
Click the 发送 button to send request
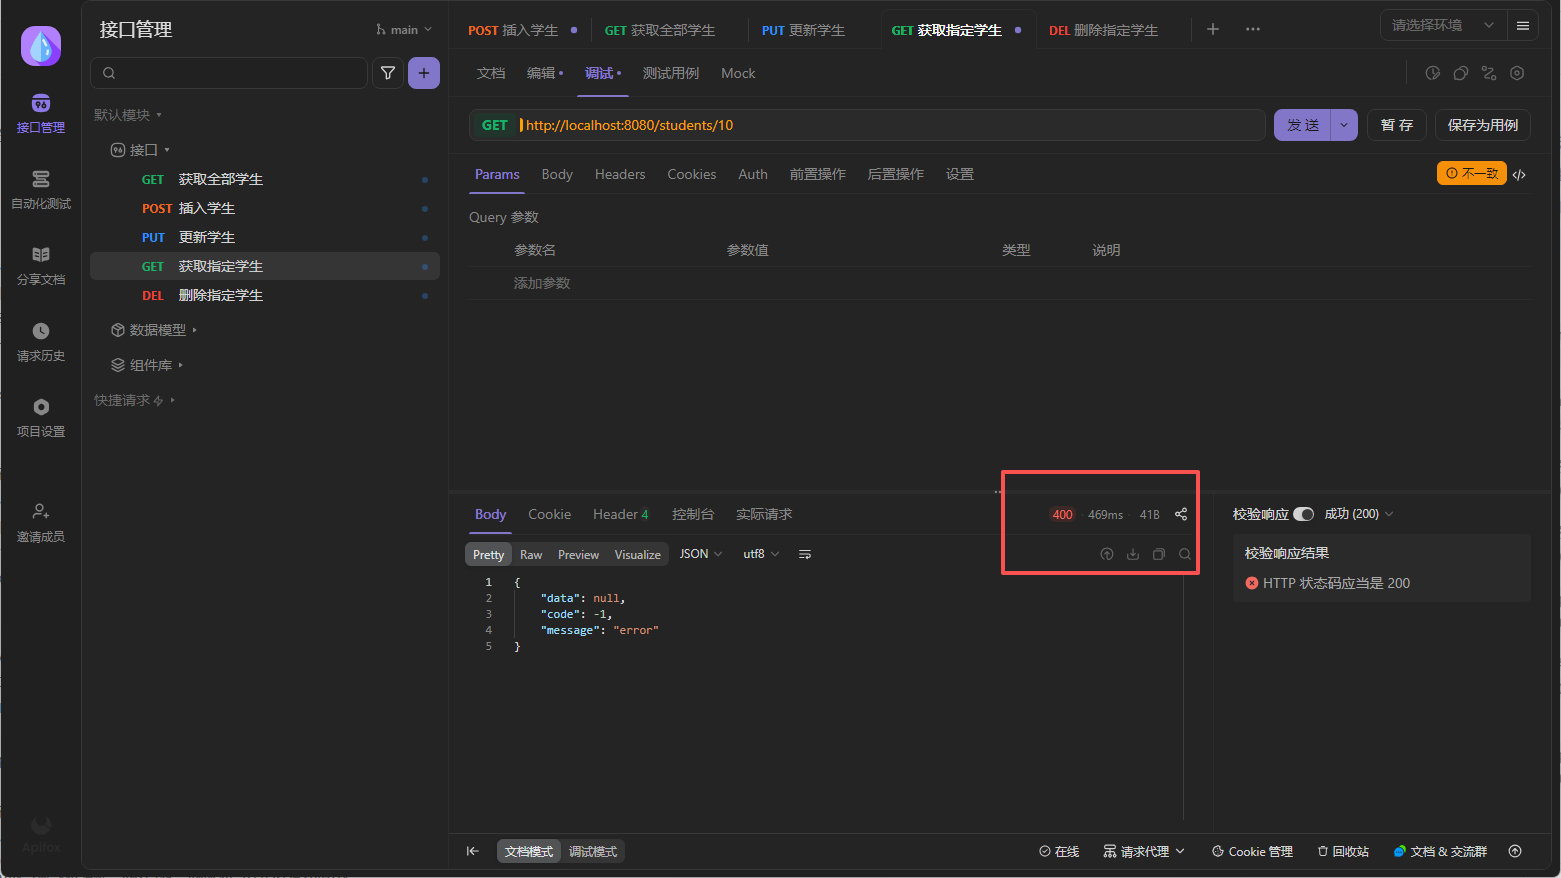click(1302, 125)
